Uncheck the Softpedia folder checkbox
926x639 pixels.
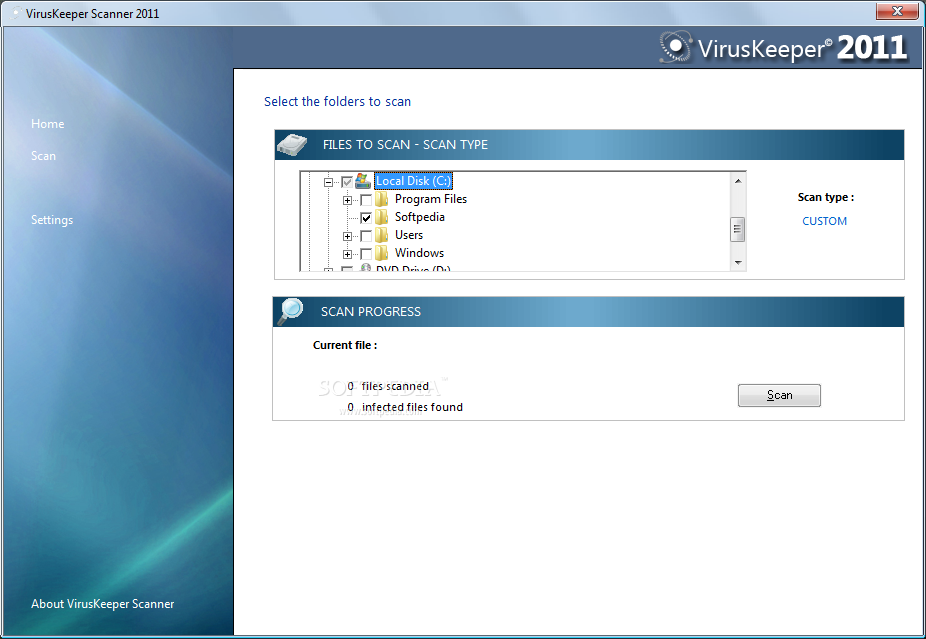click(x=366, y=218)
